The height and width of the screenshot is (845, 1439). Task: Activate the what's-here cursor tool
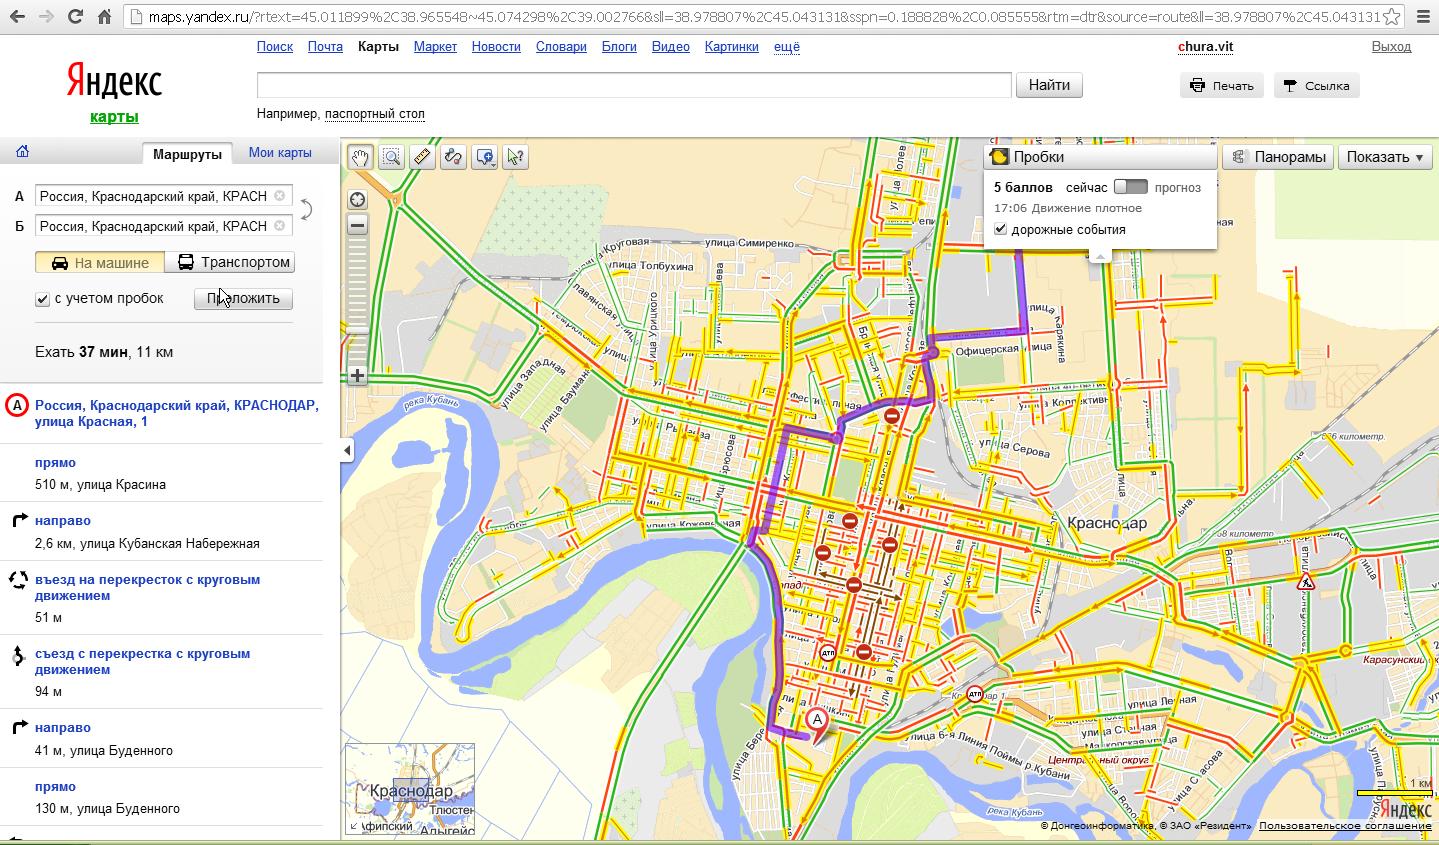[515, 157]
